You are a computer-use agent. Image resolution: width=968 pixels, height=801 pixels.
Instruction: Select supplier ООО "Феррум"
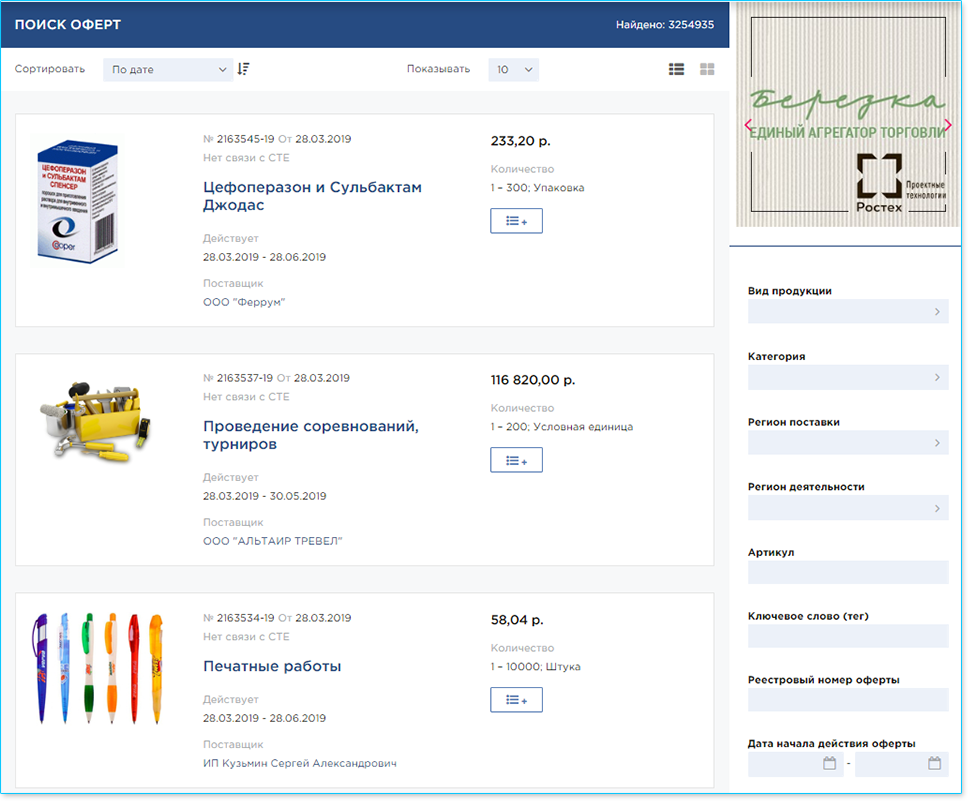244,302
